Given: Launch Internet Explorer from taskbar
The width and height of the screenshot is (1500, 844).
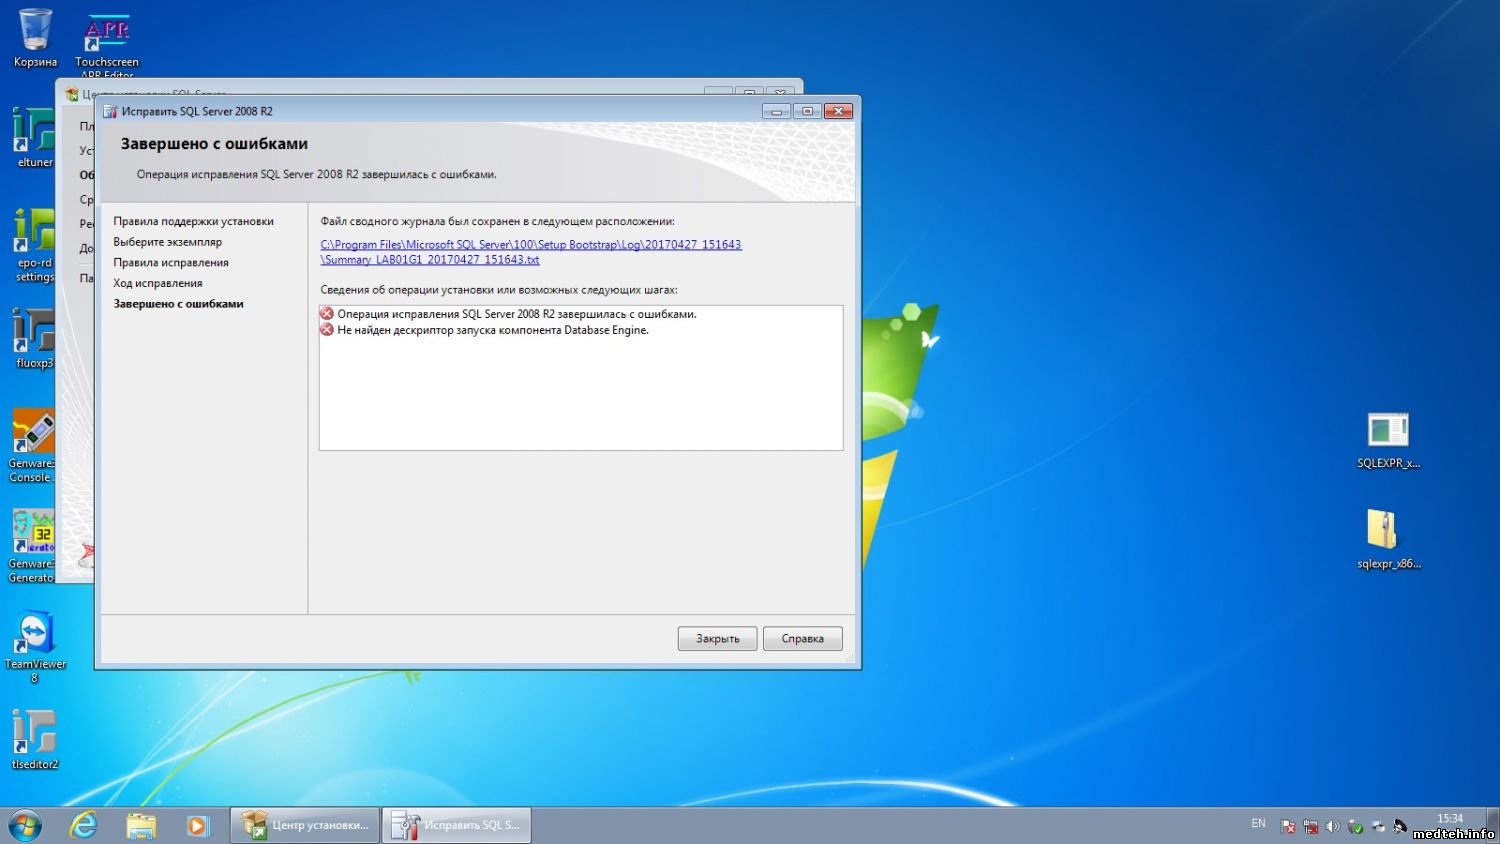Looking at the screenshot, I should tap(84, 825).
